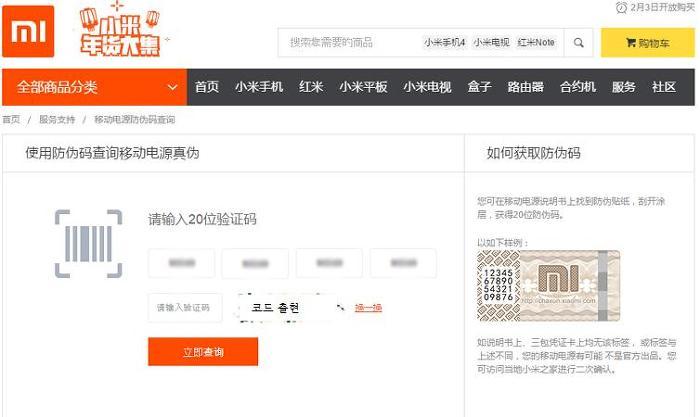Open the 小米电视 nav bar item
Screen dimensions: 700x417
tap(427, 87)
